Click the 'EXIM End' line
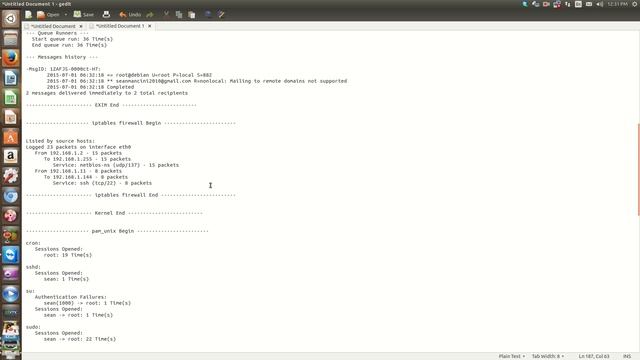The height and width of the screenshot is (360, 640). click(111, 105)
